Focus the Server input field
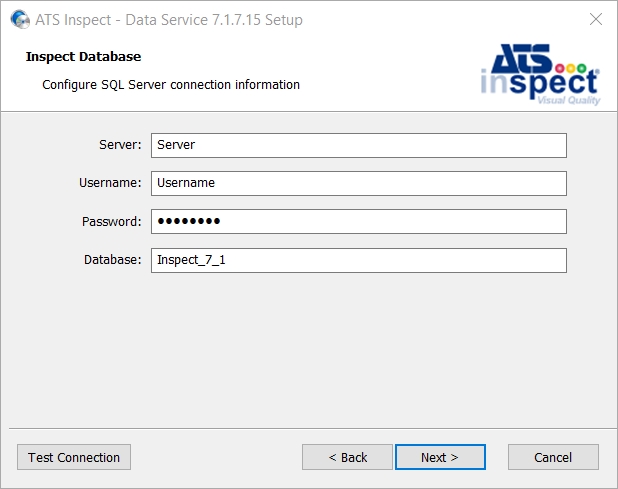Screen dimensions: 618x489 (x=359, y=145)
